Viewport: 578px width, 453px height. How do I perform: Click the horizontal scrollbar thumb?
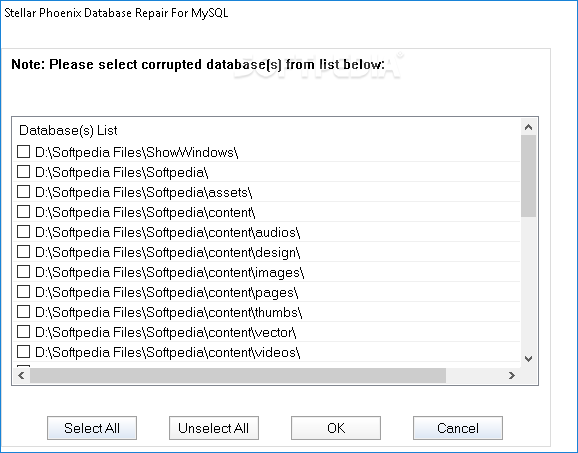click(x=238, y=376)
